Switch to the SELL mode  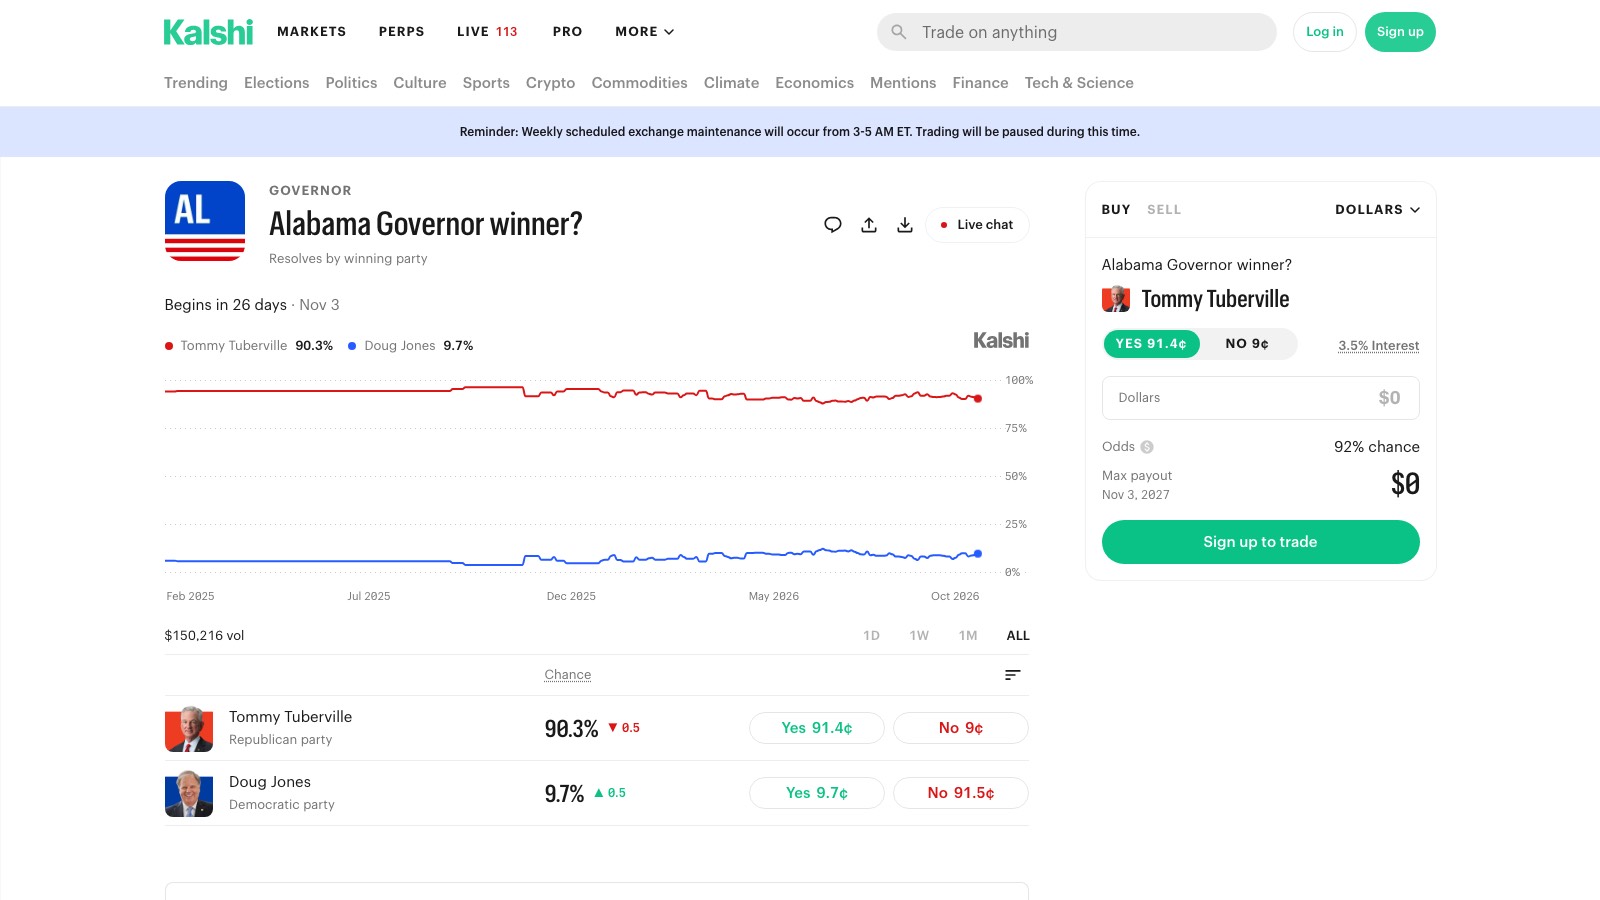(x=1164, y=210)
